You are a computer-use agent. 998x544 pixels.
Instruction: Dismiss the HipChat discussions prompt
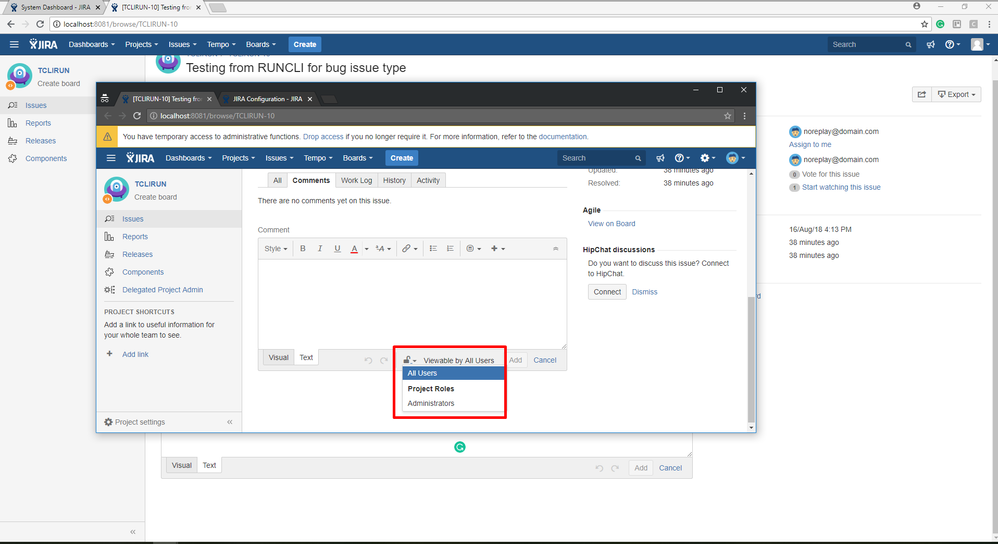click(x=645, y=292)
